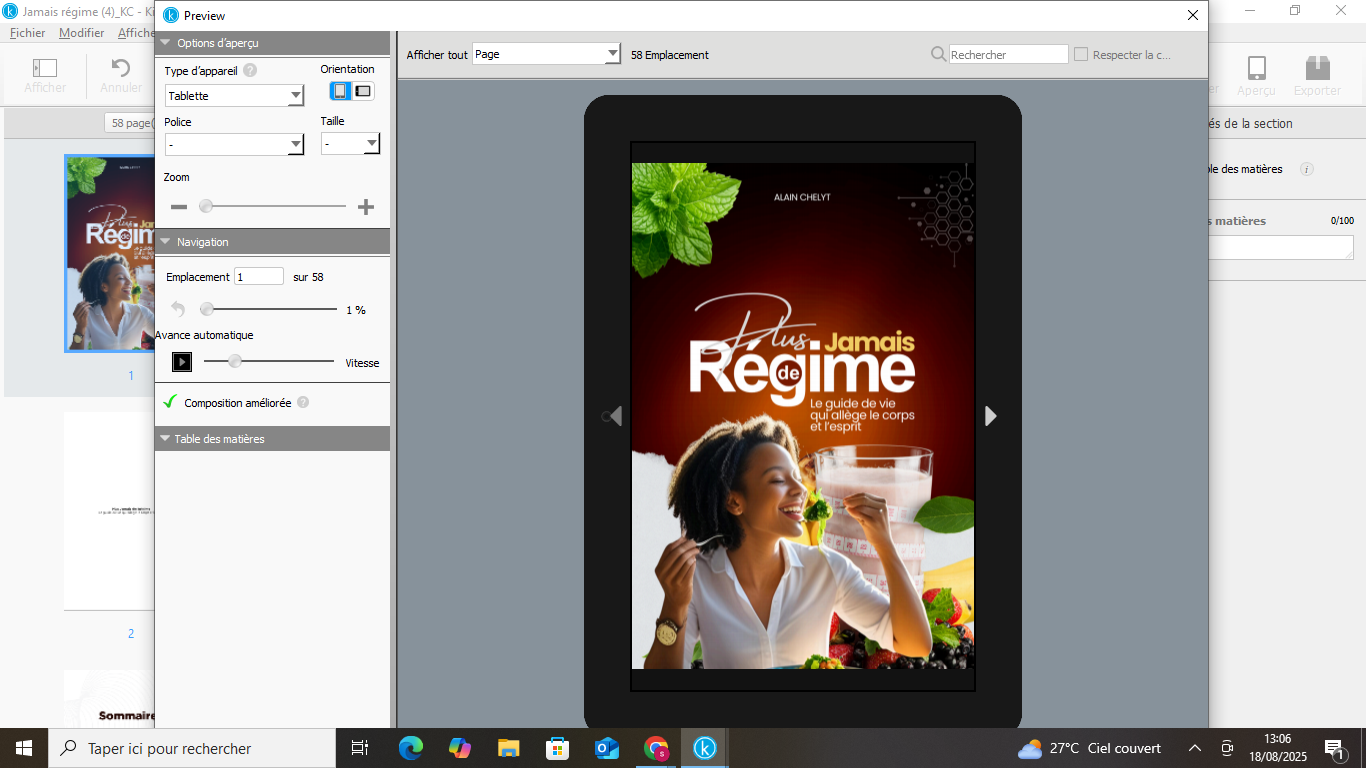Viewport: 1366px width, 768px height.
Task: Open the Tablette device type dropdown
Action: pos(234,96)
